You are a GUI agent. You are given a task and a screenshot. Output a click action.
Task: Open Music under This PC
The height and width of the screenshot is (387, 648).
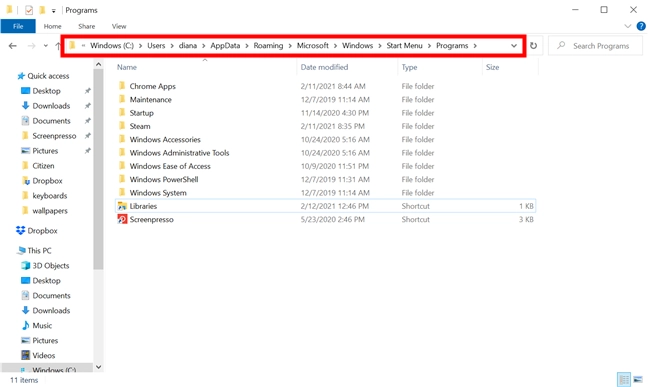click(x=42, y=325)
